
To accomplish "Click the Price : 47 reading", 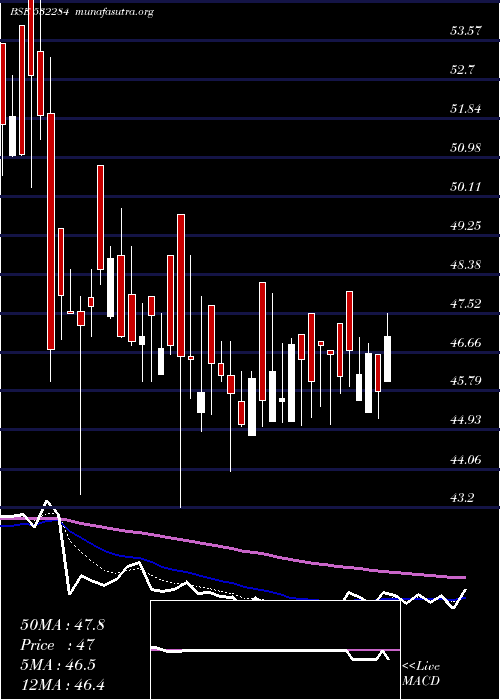I will click(x=58, y=645).
